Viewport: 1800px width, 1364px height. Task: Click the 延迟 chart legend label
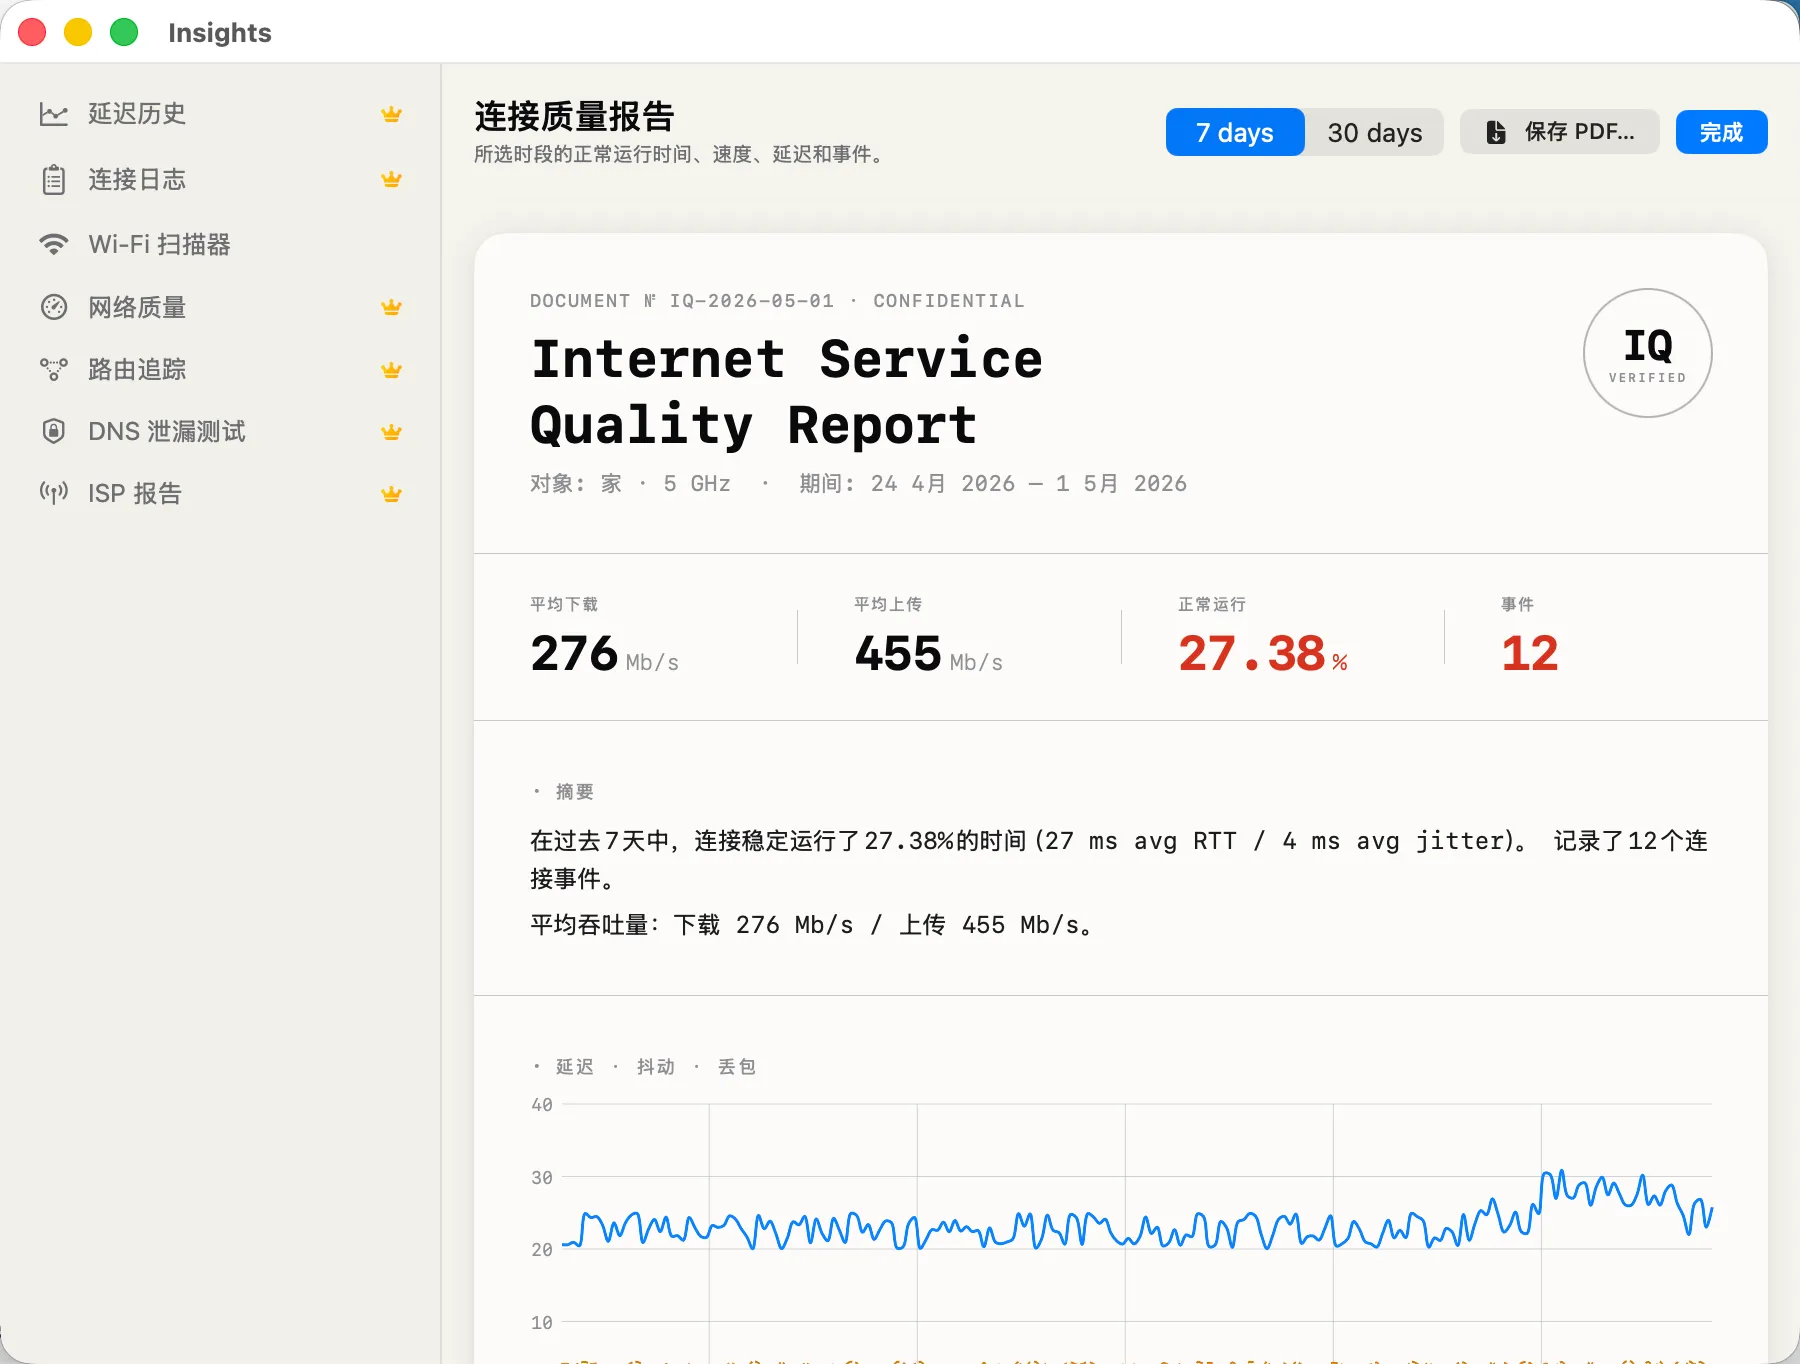[x=574, y=1067]
